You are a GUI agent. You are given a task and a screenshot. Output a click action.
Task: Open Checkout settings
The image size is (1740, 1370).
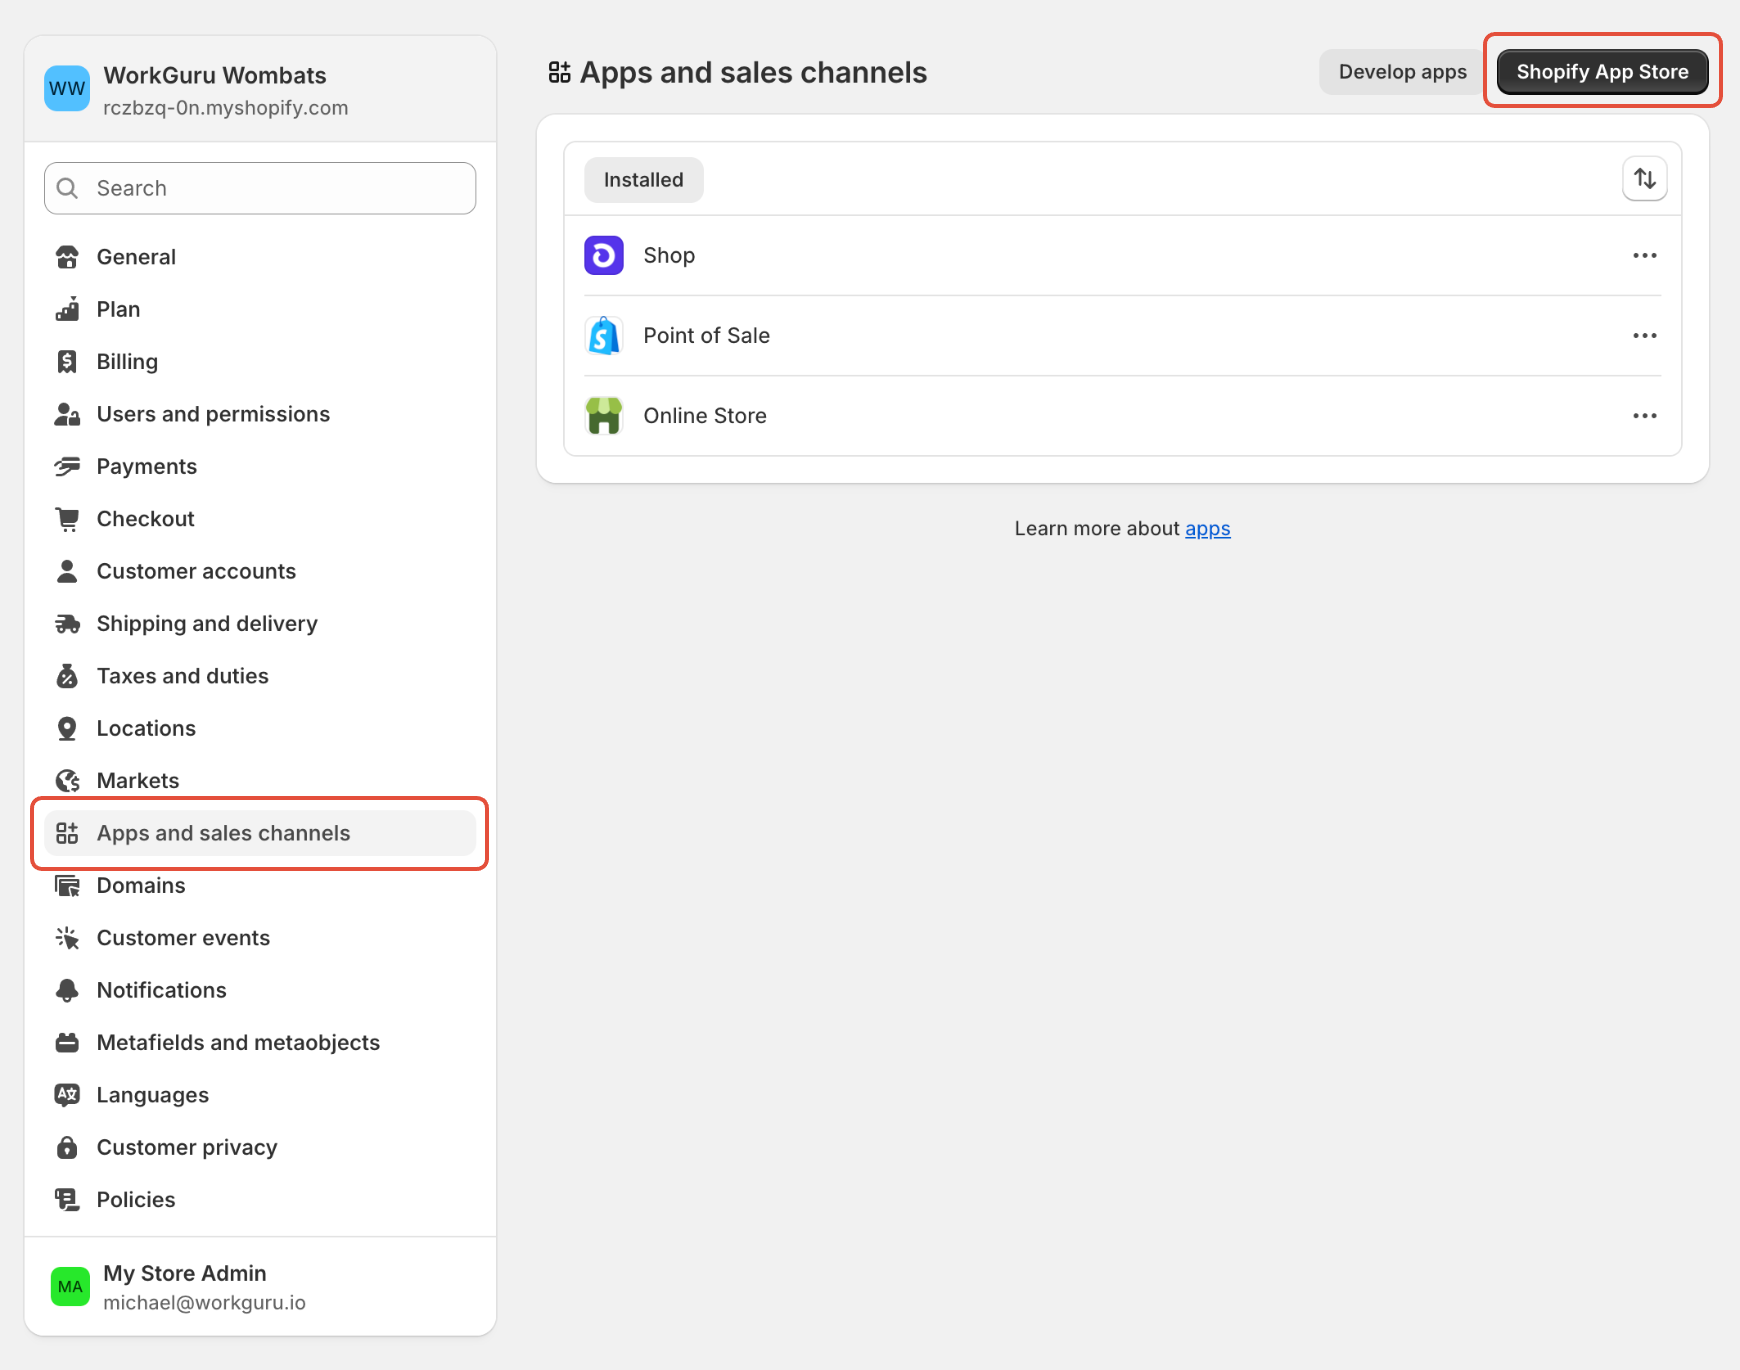(260, 519)
